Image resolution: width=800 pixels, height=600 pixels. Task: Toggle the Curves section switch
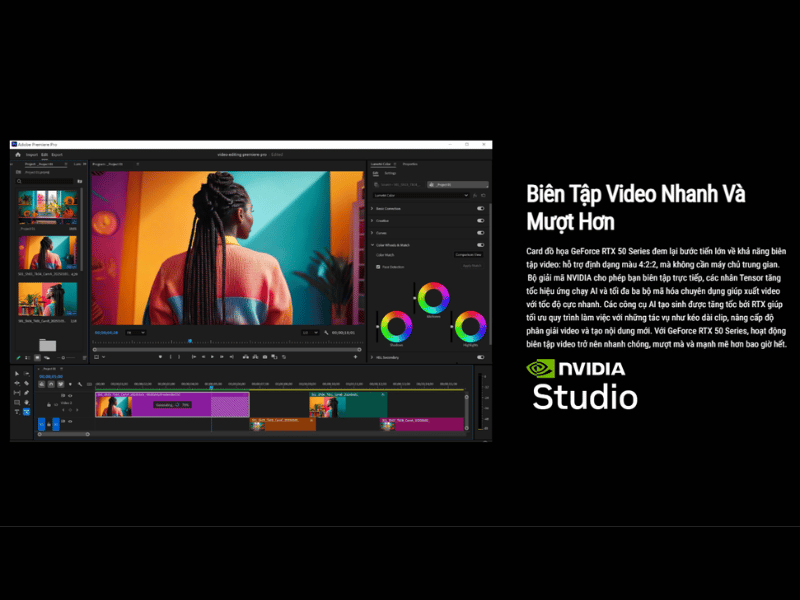pos(481,233)
